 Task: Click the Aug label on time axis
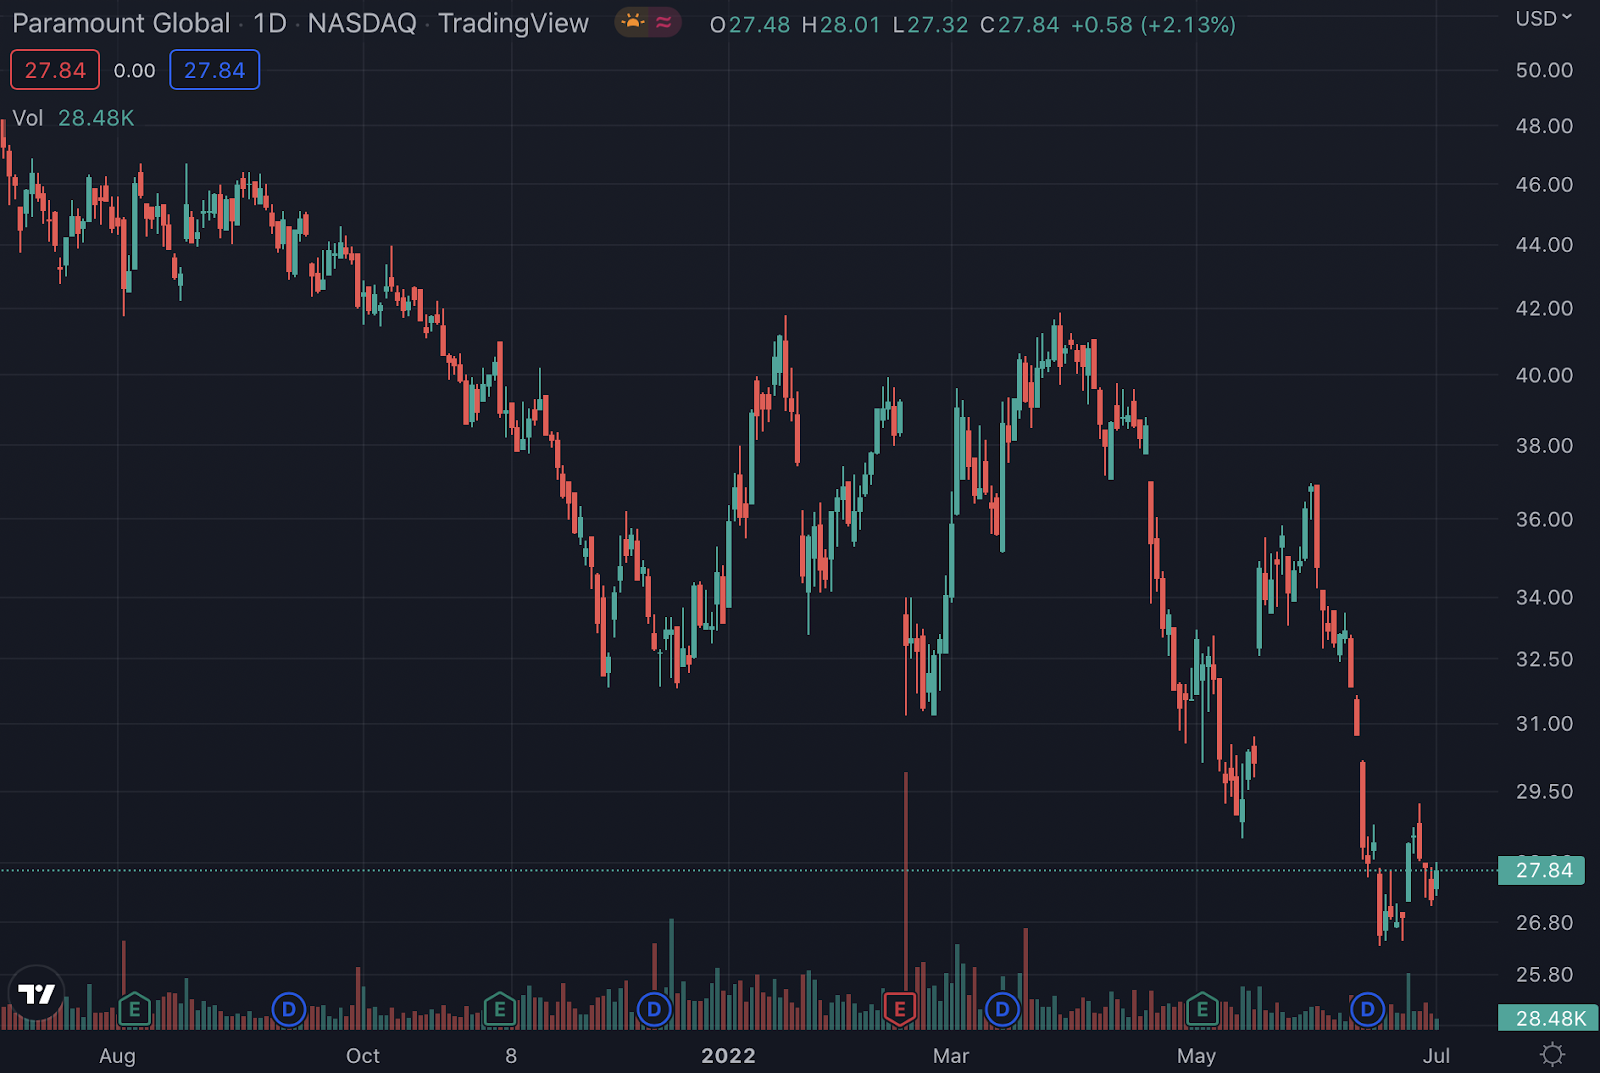(x=118, y=1056)
